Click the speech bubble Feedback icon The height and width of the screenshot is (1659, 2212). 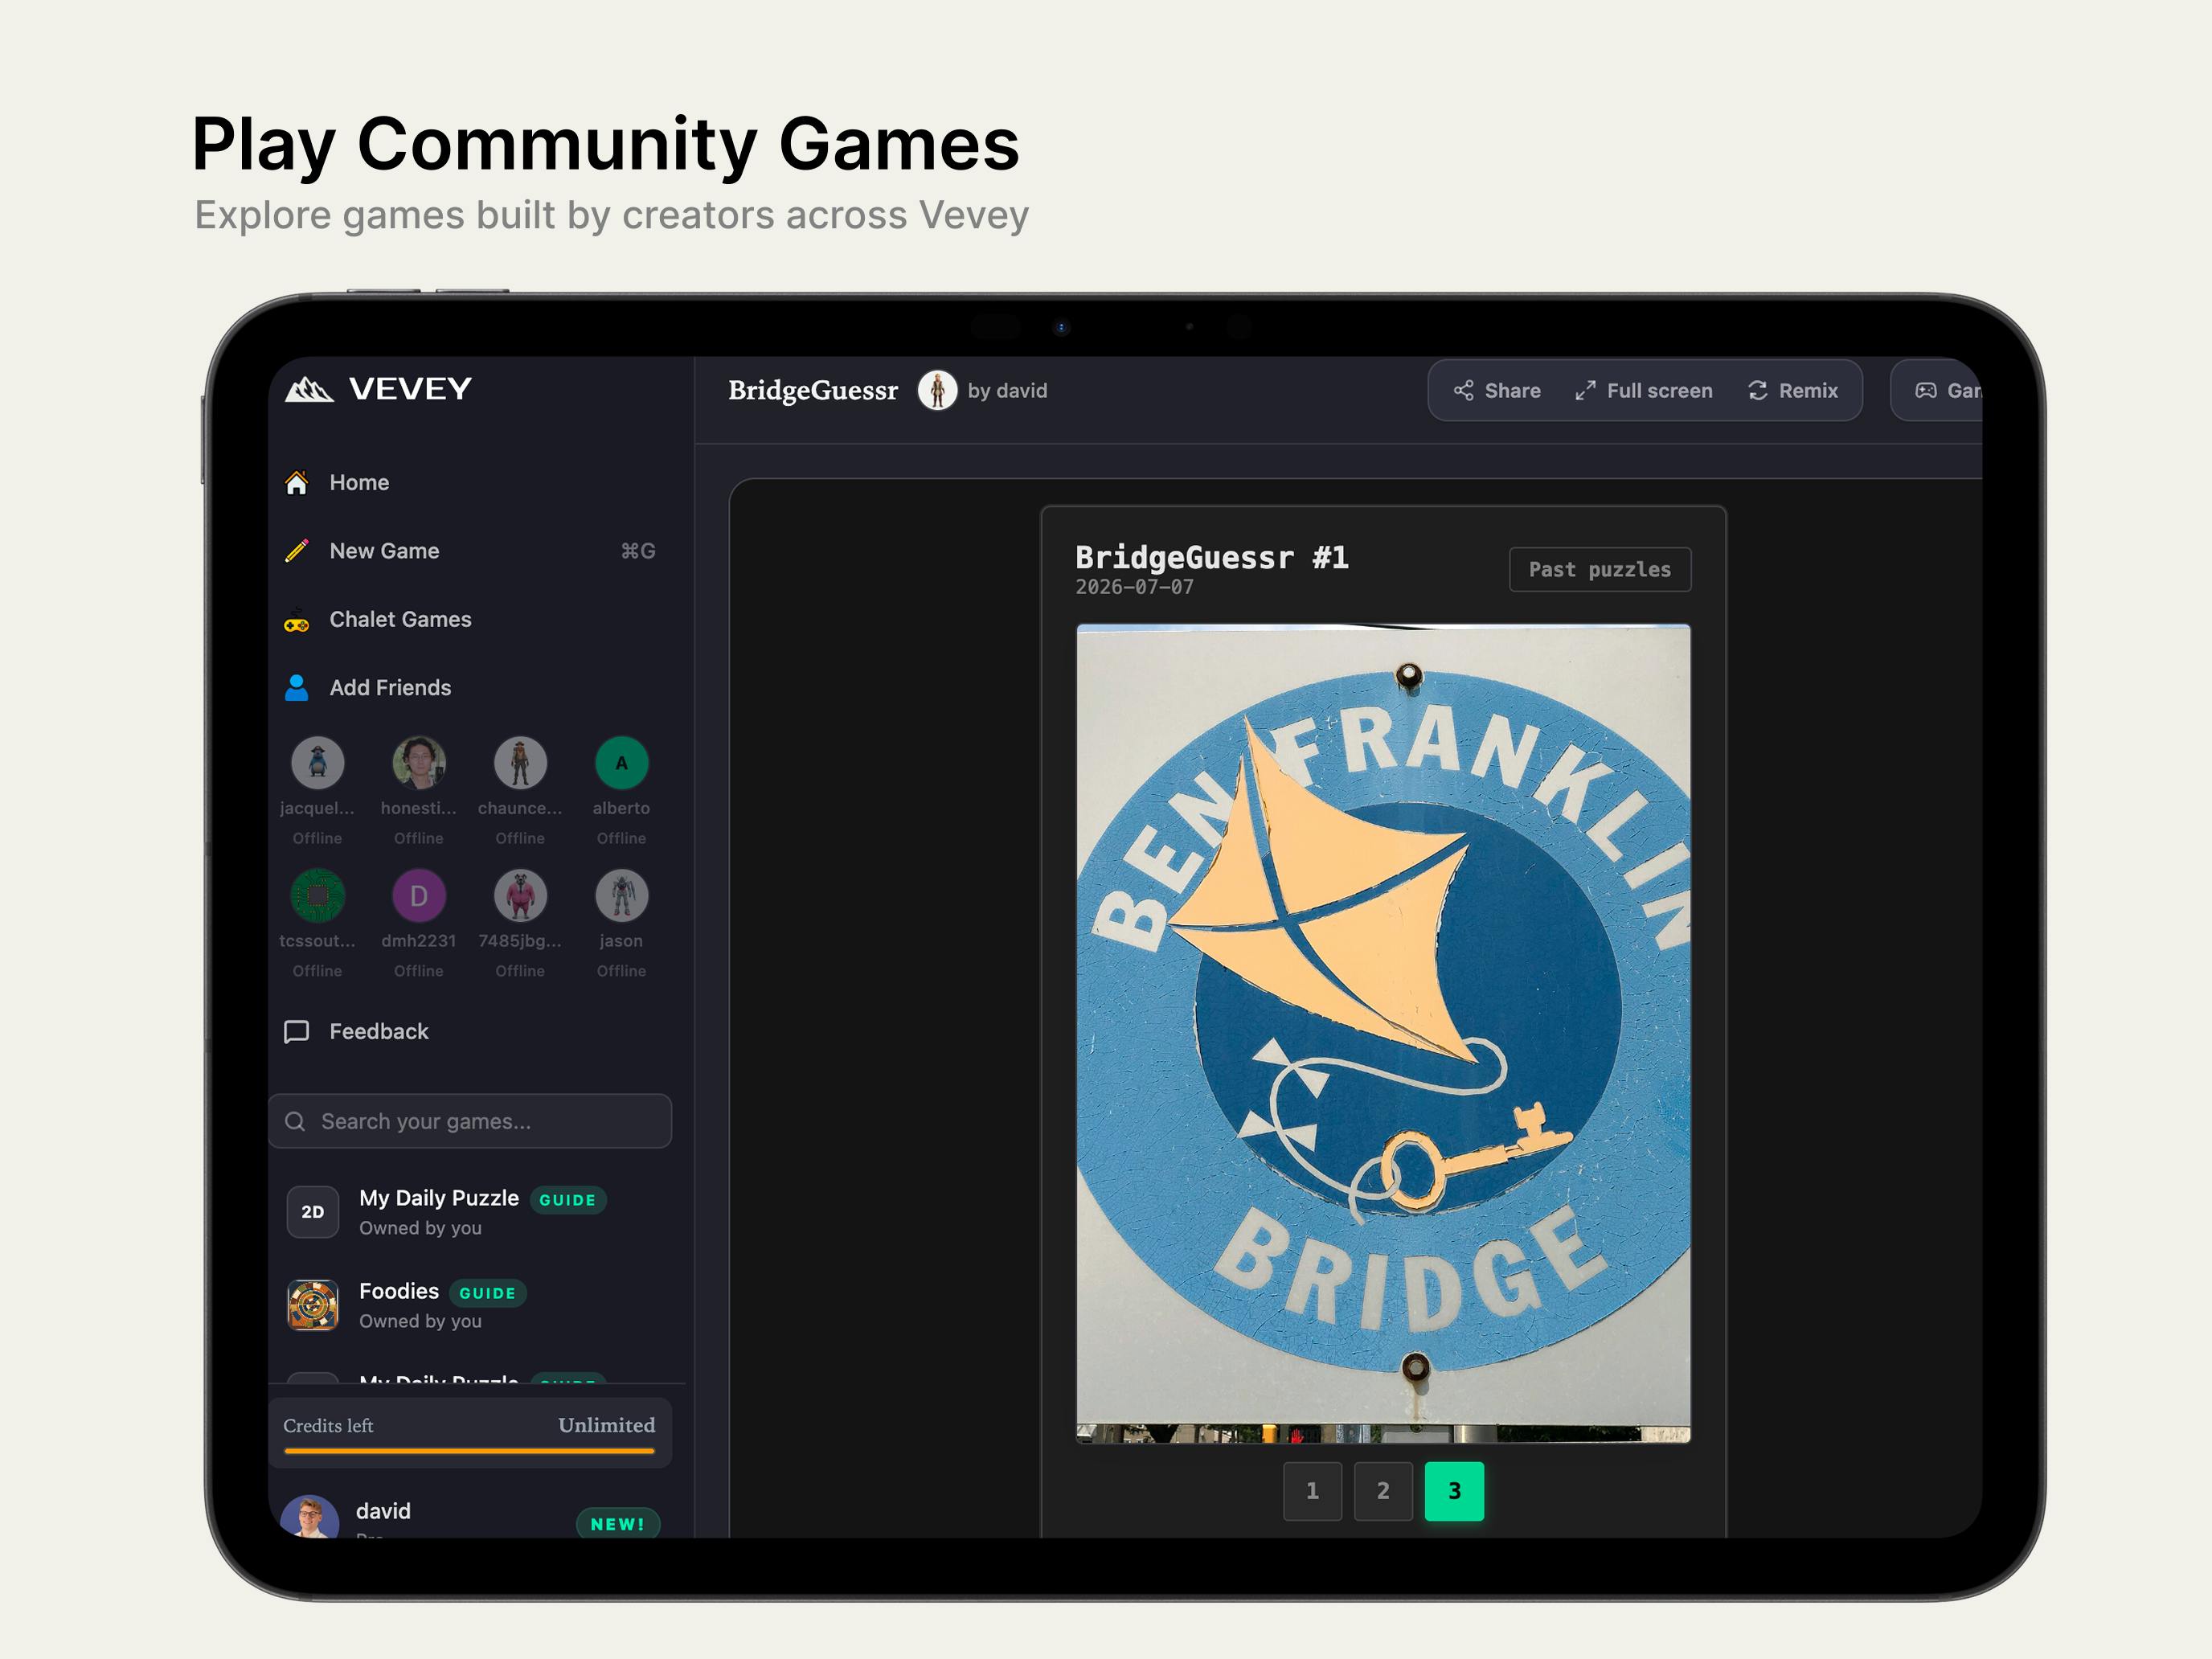297,1032
